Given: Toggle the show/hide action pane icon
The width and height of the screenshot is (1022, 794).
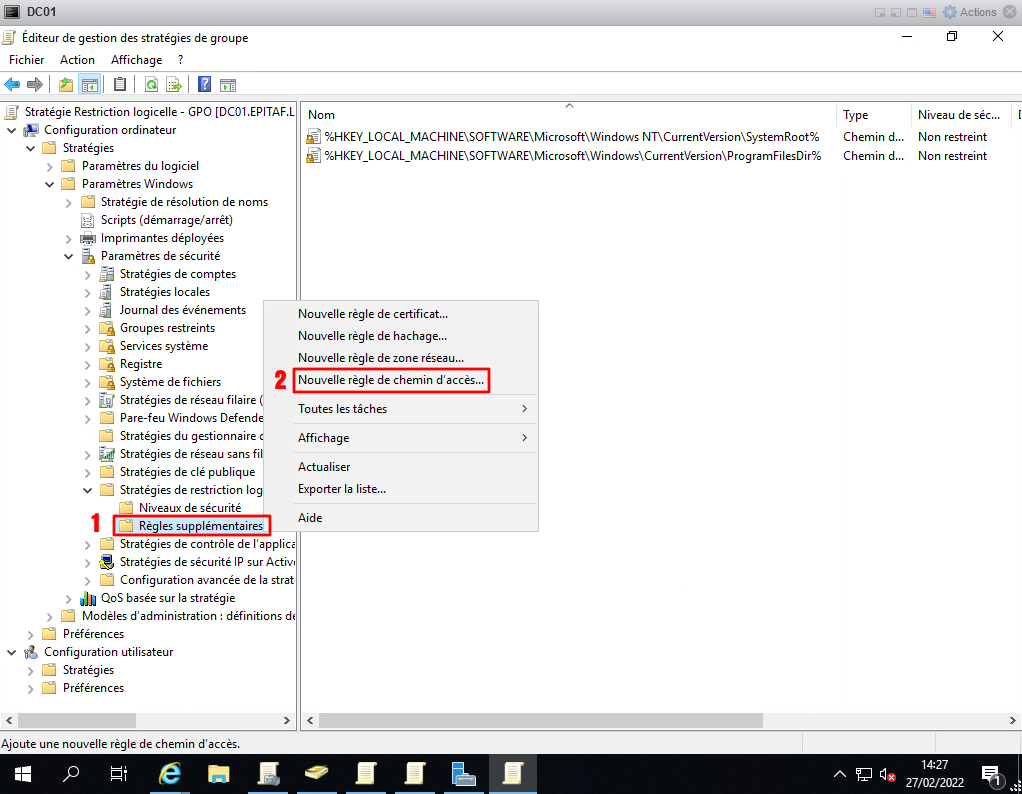Looking at the screenshot, I should pos(228,84).
